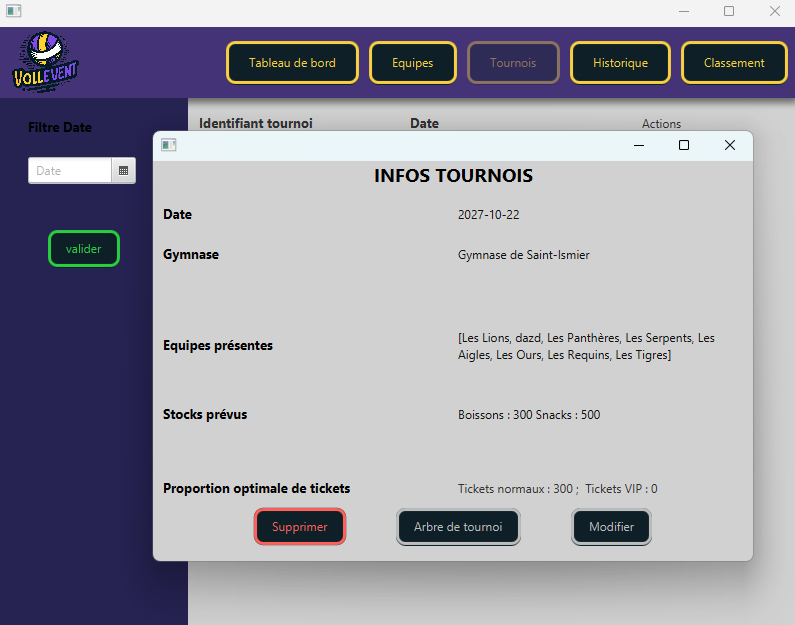
Task: Close the main application window
Action: point(775,11)
